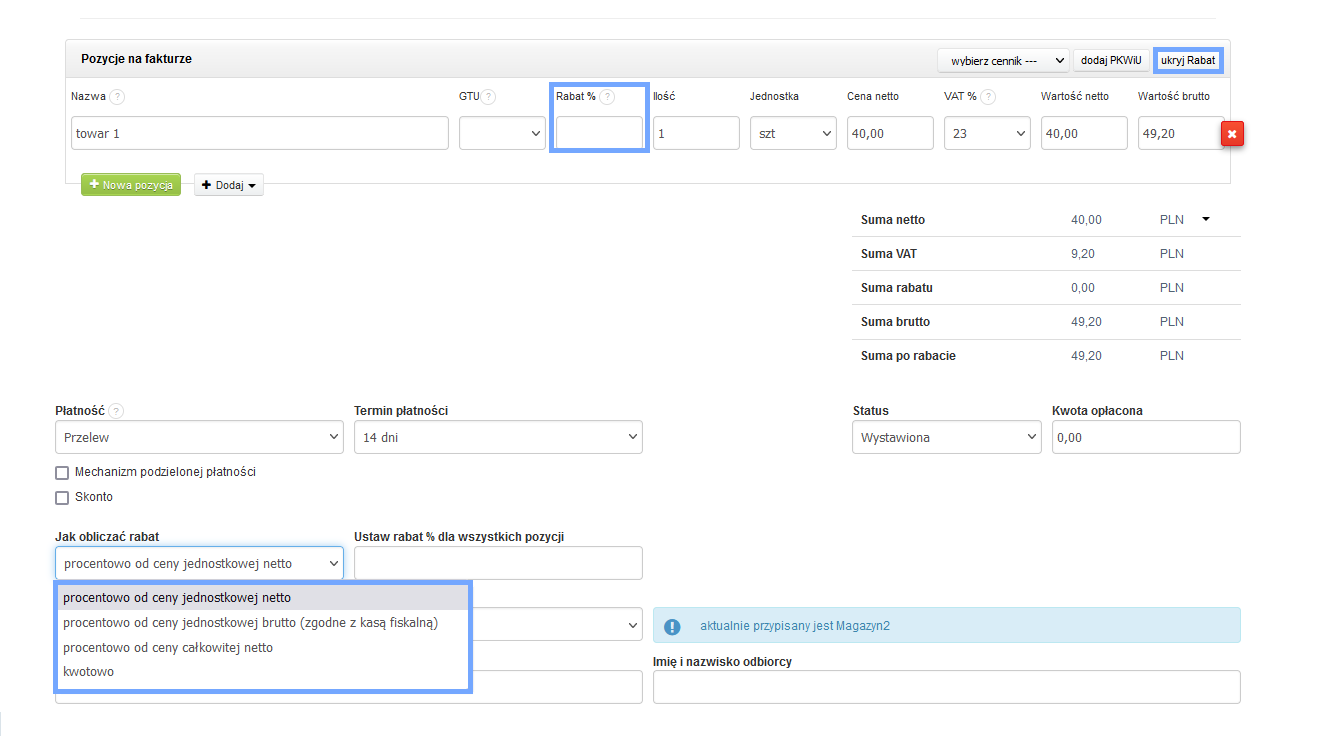Open the VAT rate dropdown showing 23

[x=987, y=133]
